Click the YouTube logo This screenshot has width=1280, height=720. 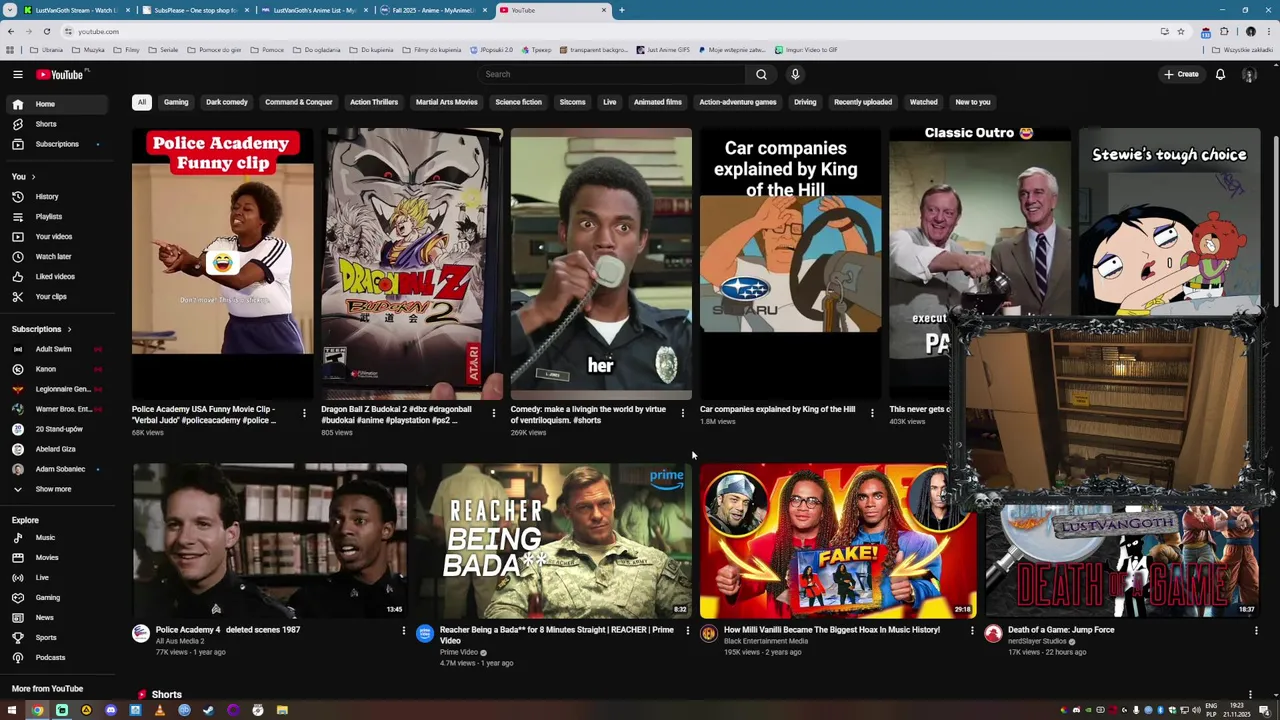[x=60, y=74]
